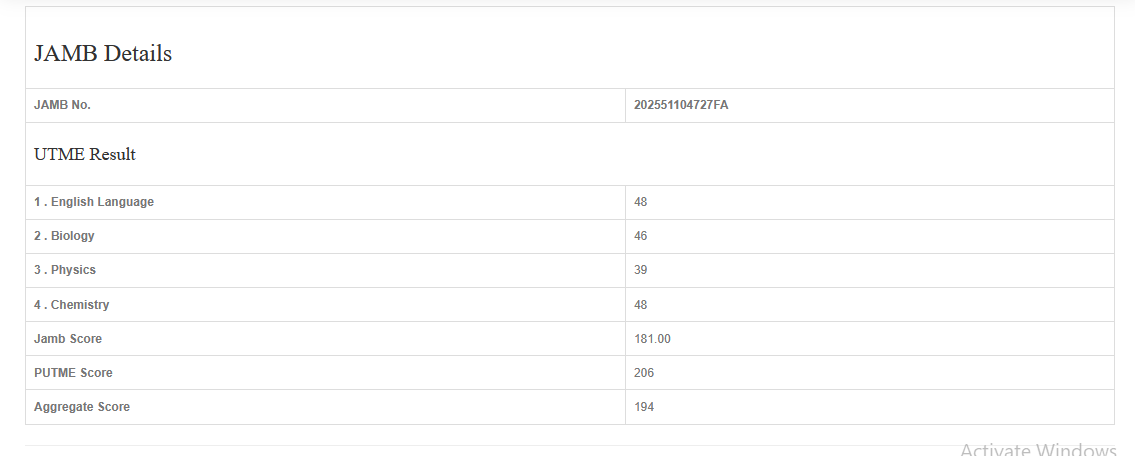The width and height of the screenshot is (1135, 456).
Task: Select the JAMB No. label cell
Action: (63, 105)
